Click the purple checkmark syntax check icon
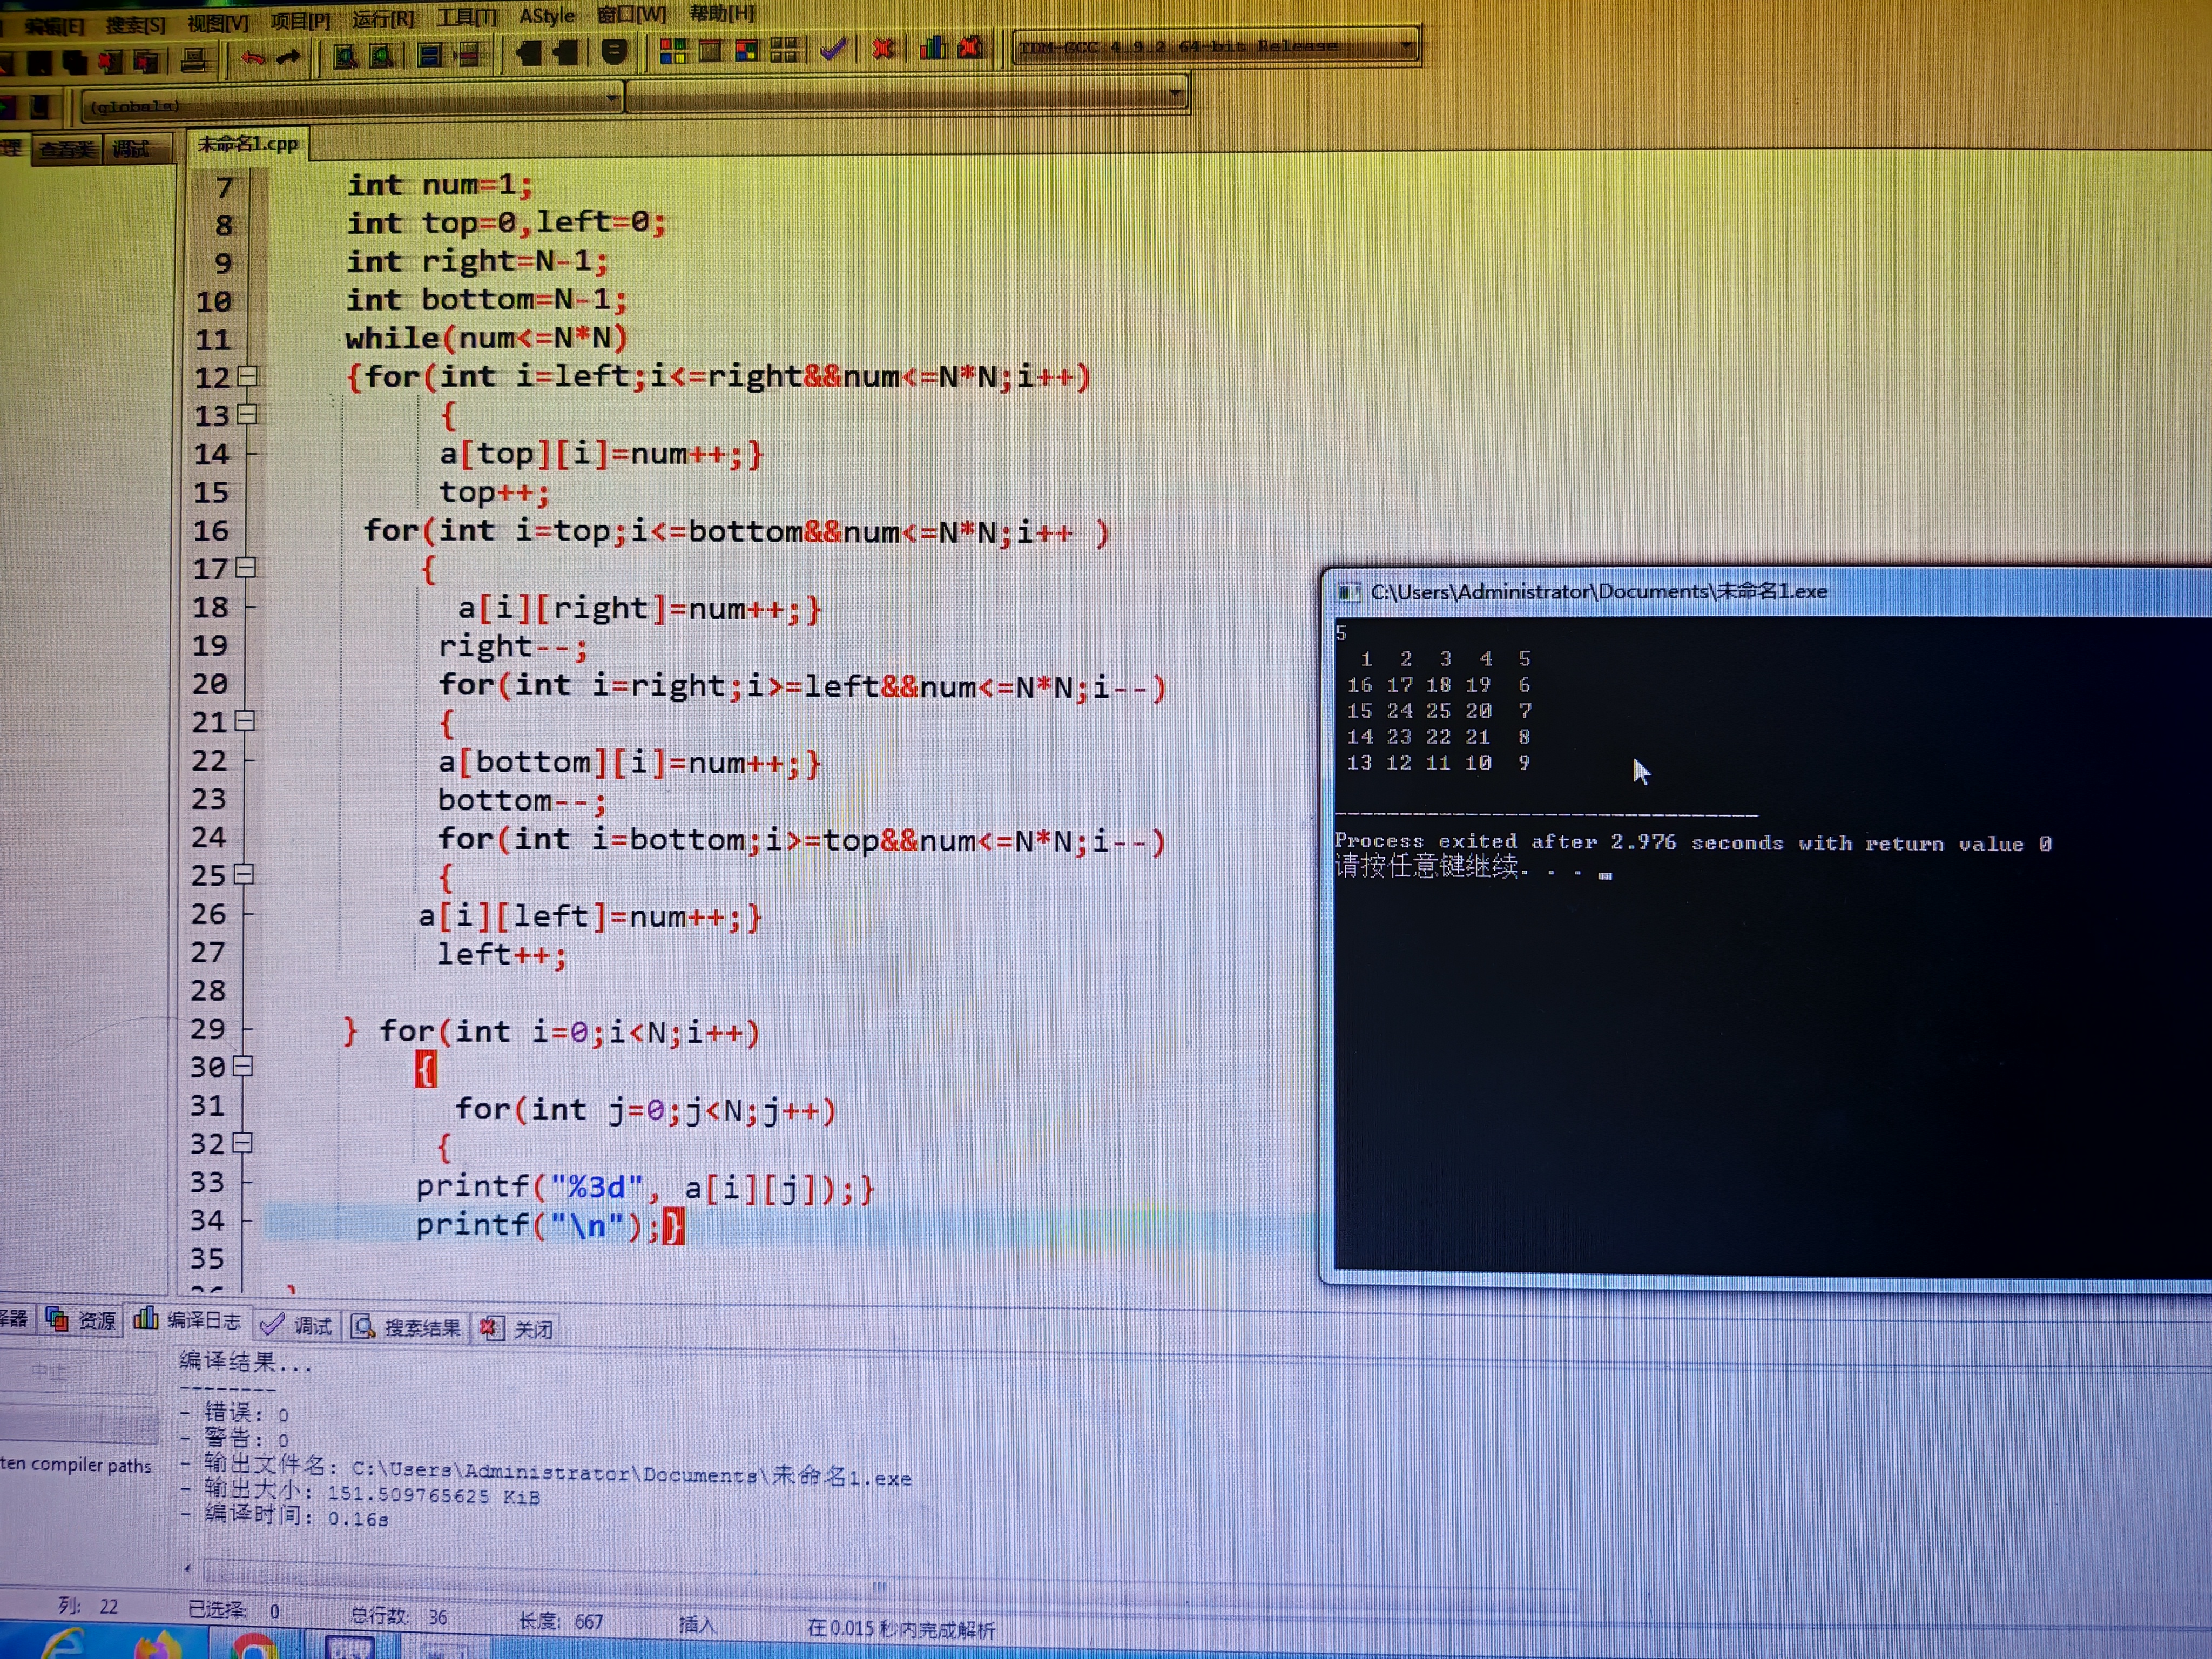The height and width of the screenshot is (1659, 2212). (x=833, y=48)
